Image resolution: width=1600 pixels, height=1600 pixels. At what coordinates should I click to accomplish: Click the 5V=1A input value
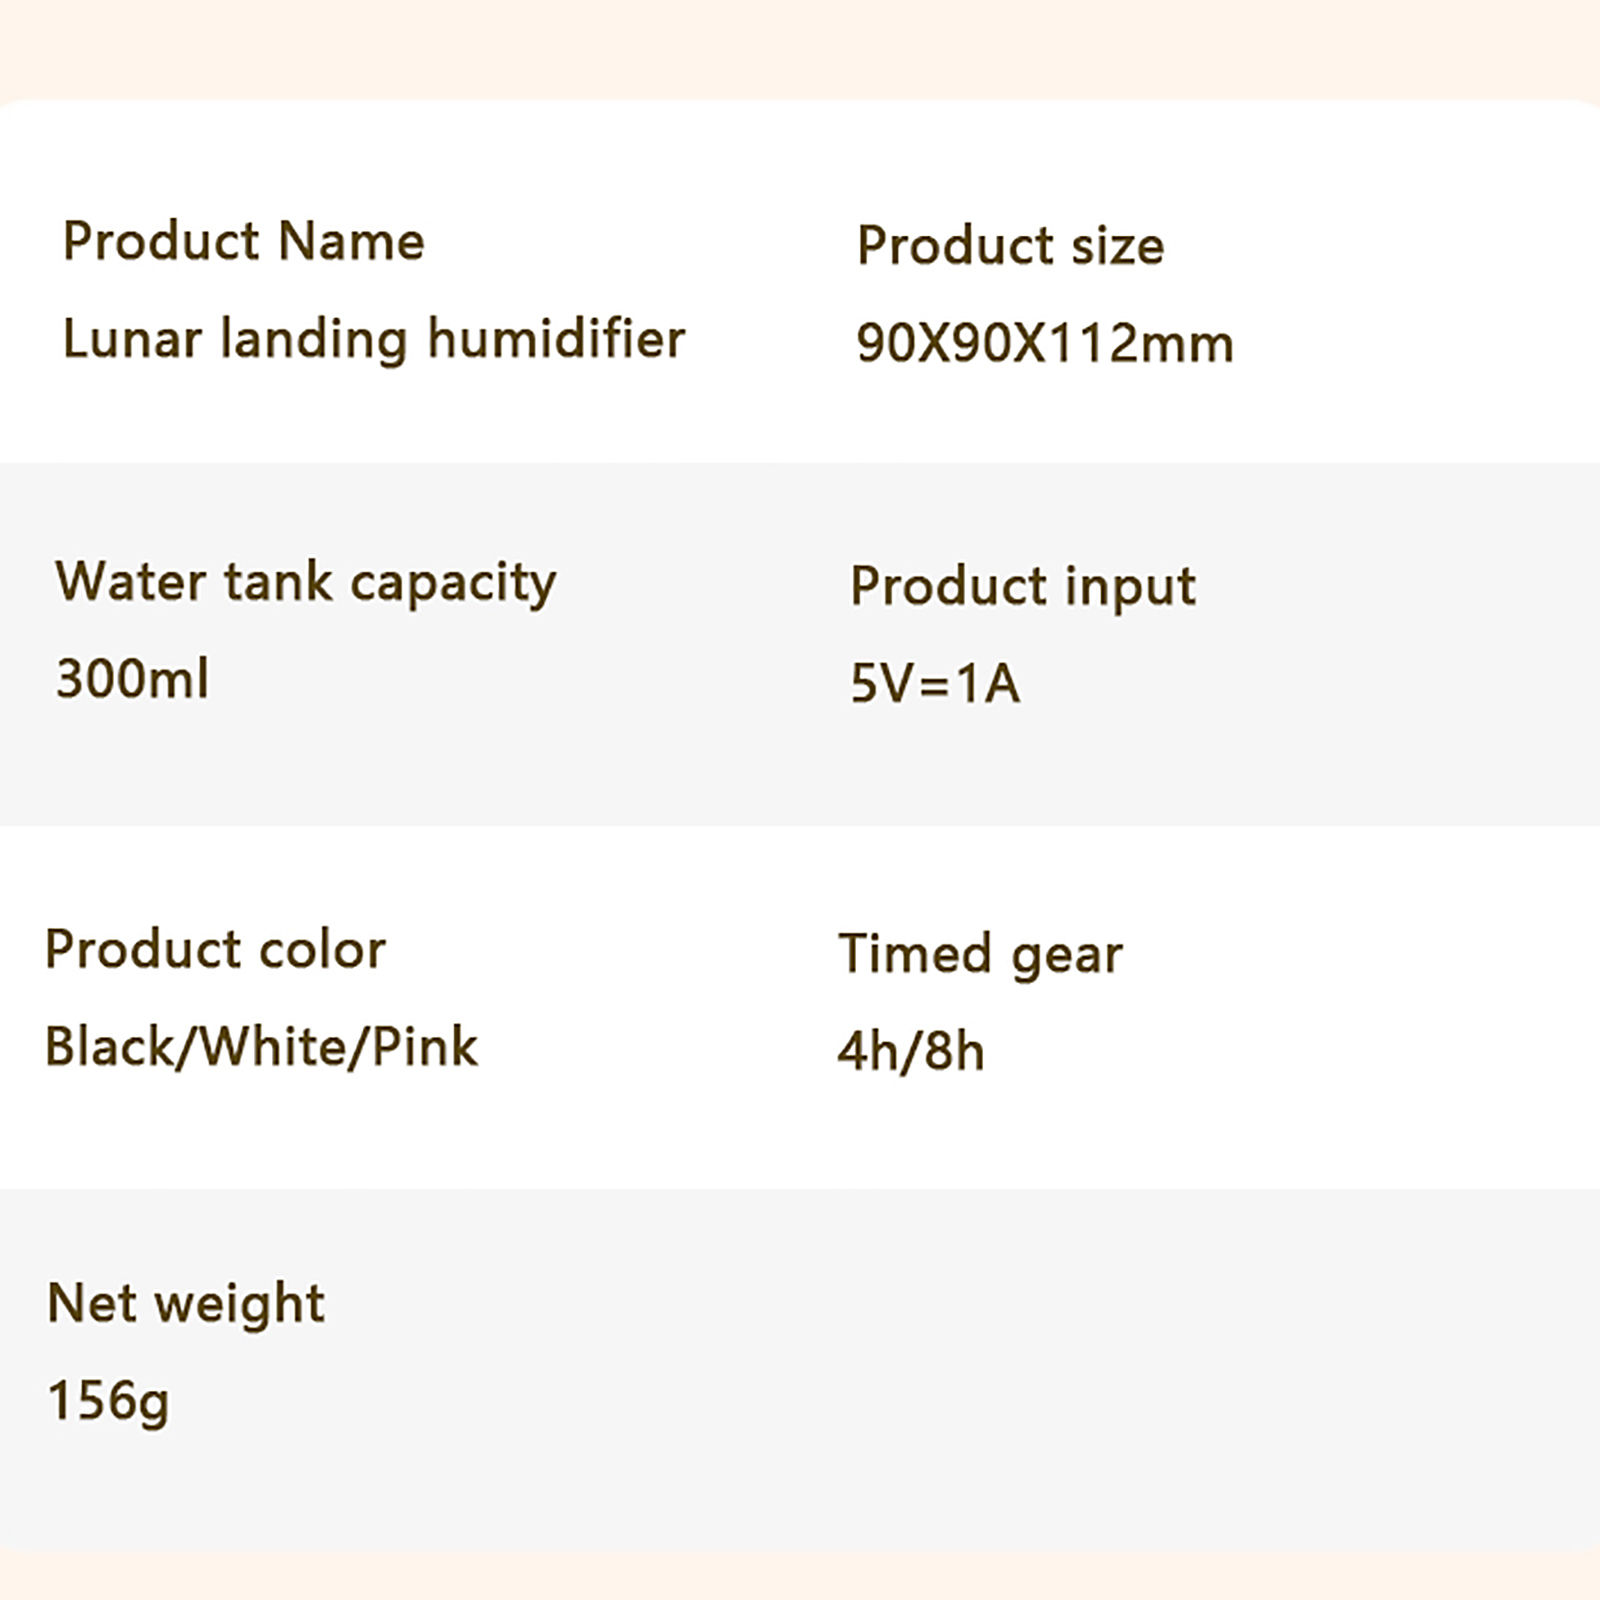click(x=935, y=684)
